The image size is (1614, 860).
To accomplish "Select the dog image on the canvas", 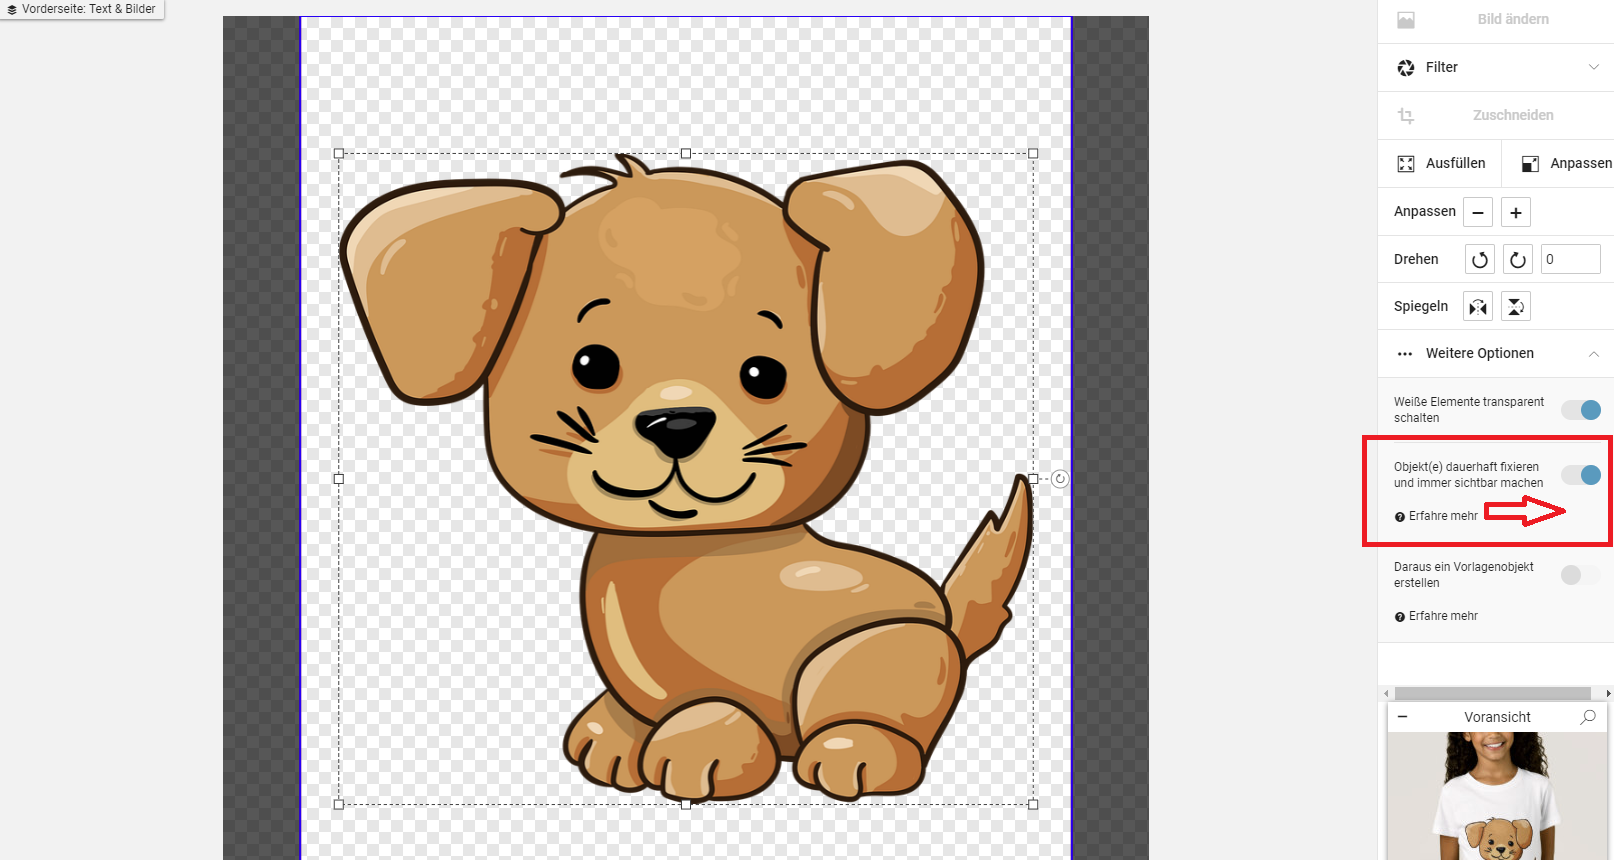I will coord(686,479).
